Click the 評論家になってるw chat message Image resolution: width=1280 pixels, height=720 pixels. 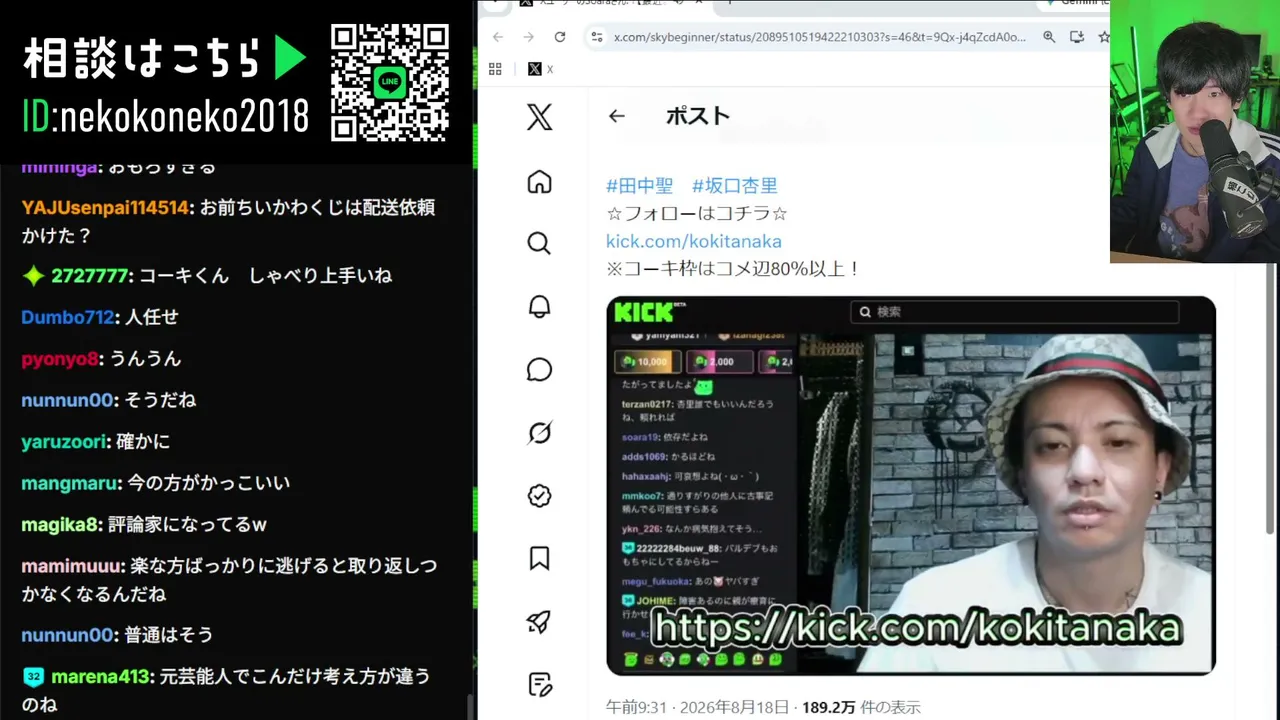tap(187, 525)
